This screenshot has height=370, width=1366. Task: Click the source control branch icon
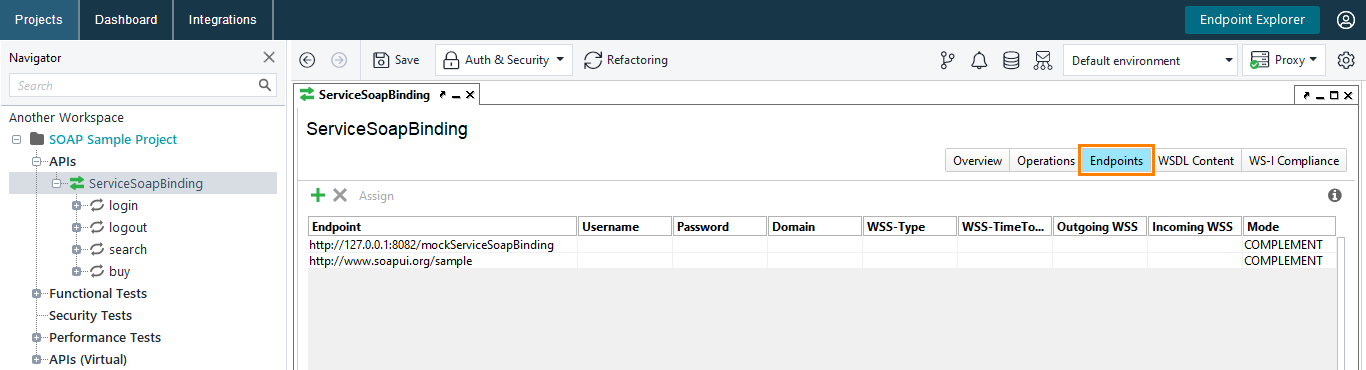(948, 60)
